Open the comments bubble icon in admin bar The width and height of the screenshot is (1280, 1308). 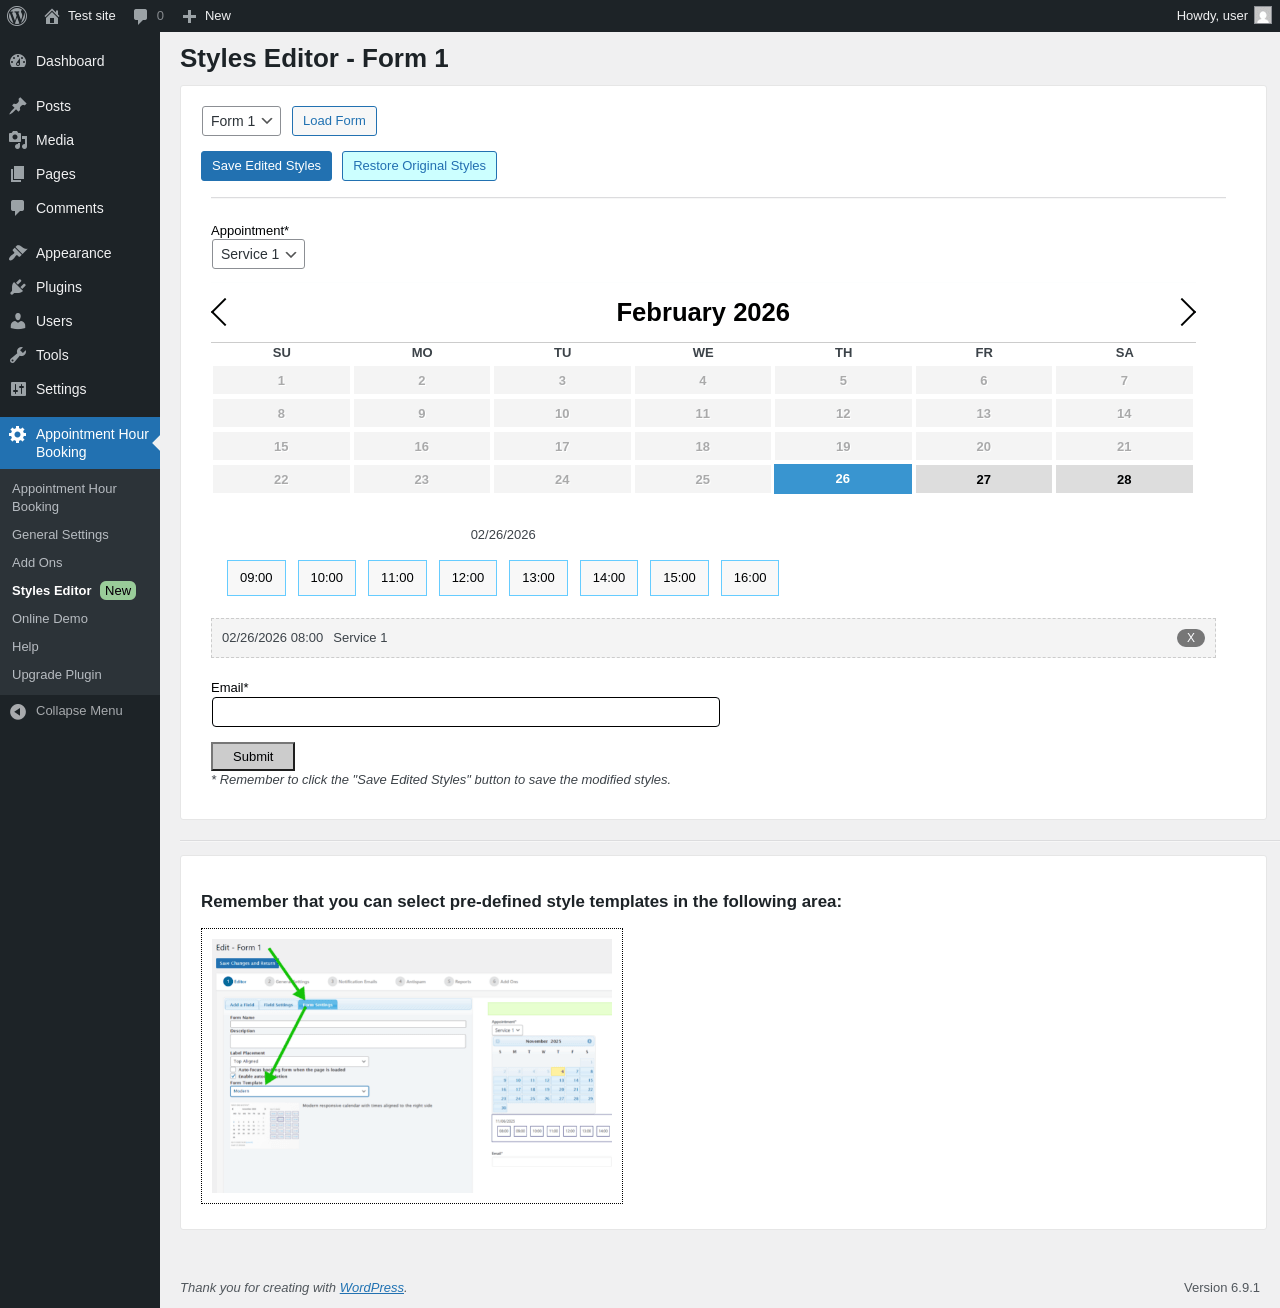coord(140,16)
